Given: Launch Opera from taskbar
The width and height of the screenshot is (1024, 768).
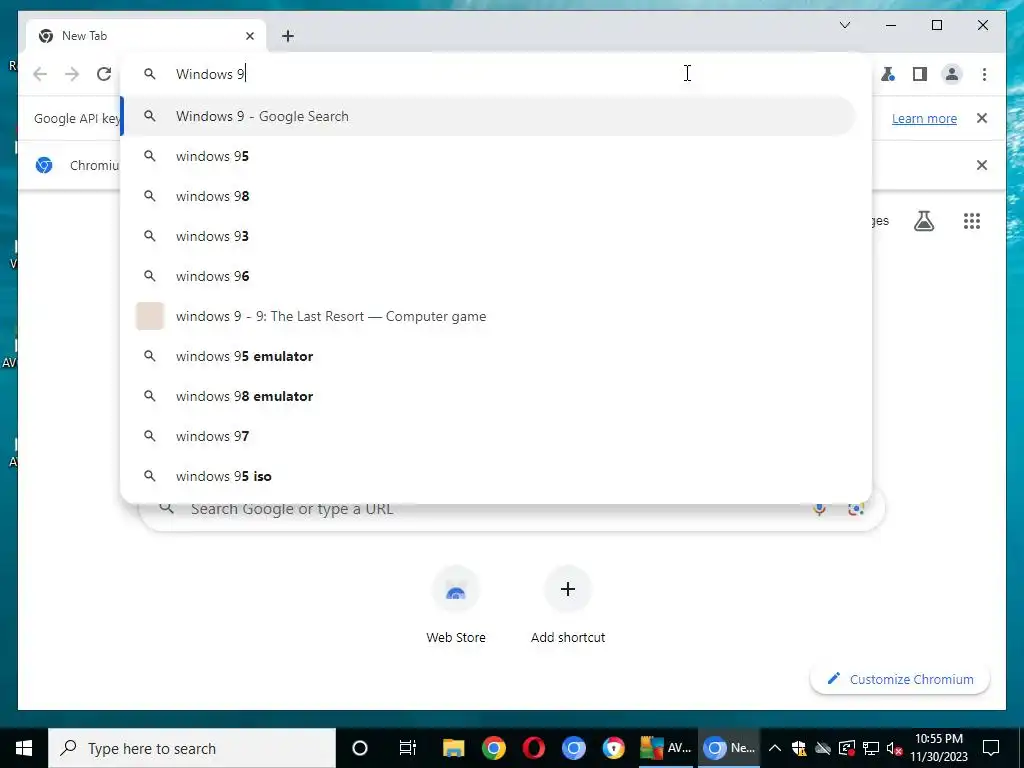Looking at the screenshot, I should pyautogui.click(x=534, y=748).
